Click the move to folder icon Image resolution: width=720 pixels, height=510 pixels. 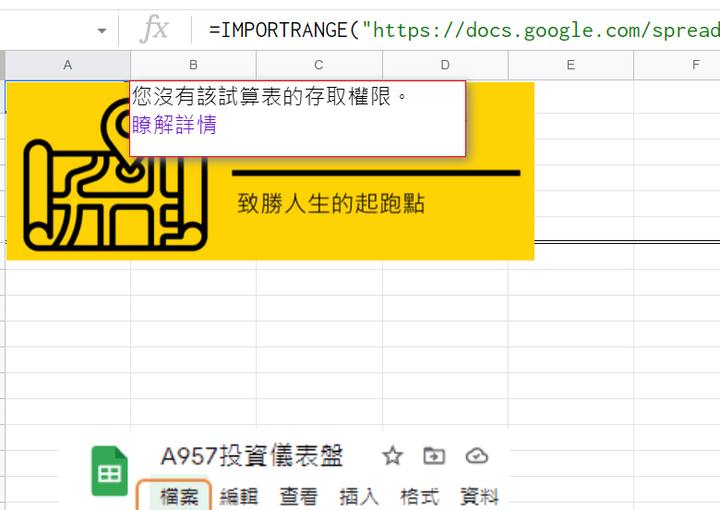[434, 456]
